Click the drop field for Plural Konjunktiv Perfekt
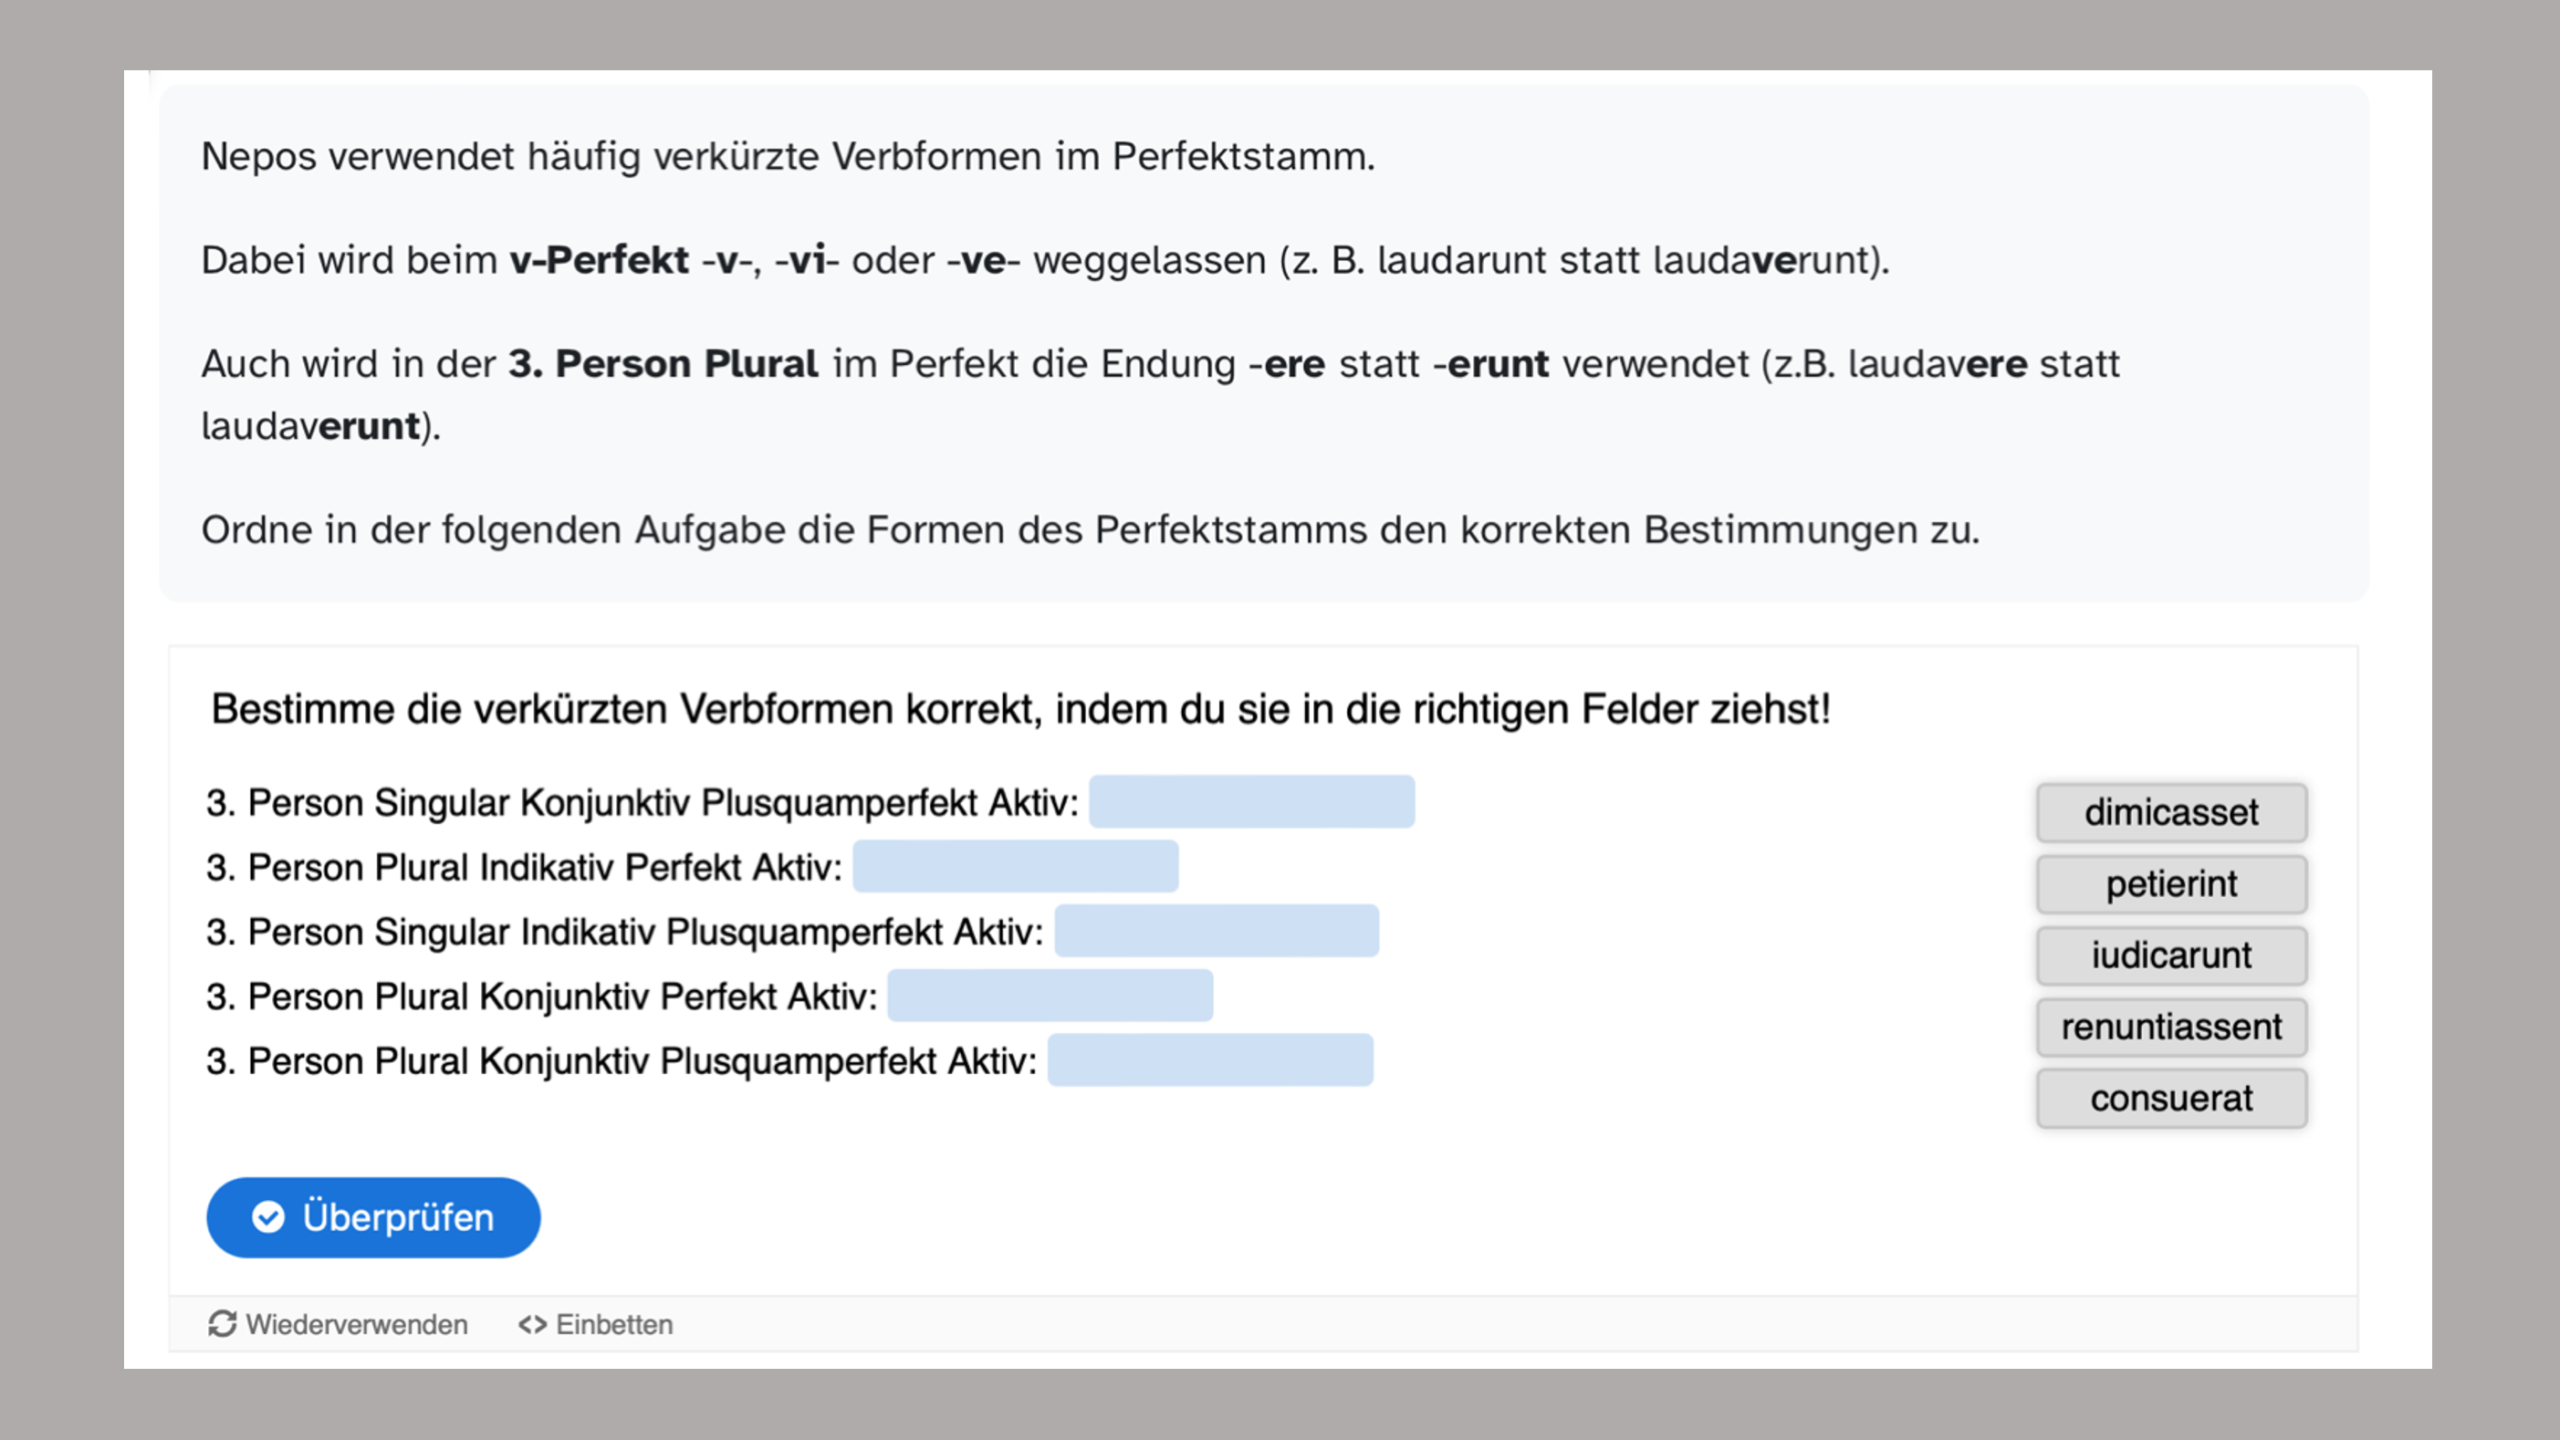2560x1440 pixels. (x=1050, y=996)
